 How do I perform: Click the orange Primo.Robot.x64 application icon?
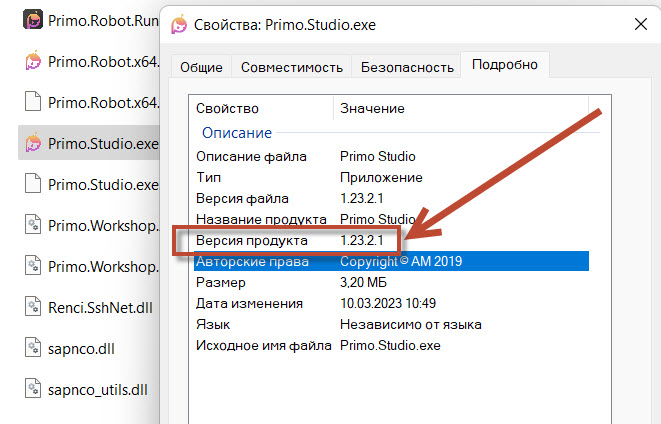(x=33, y=61)
